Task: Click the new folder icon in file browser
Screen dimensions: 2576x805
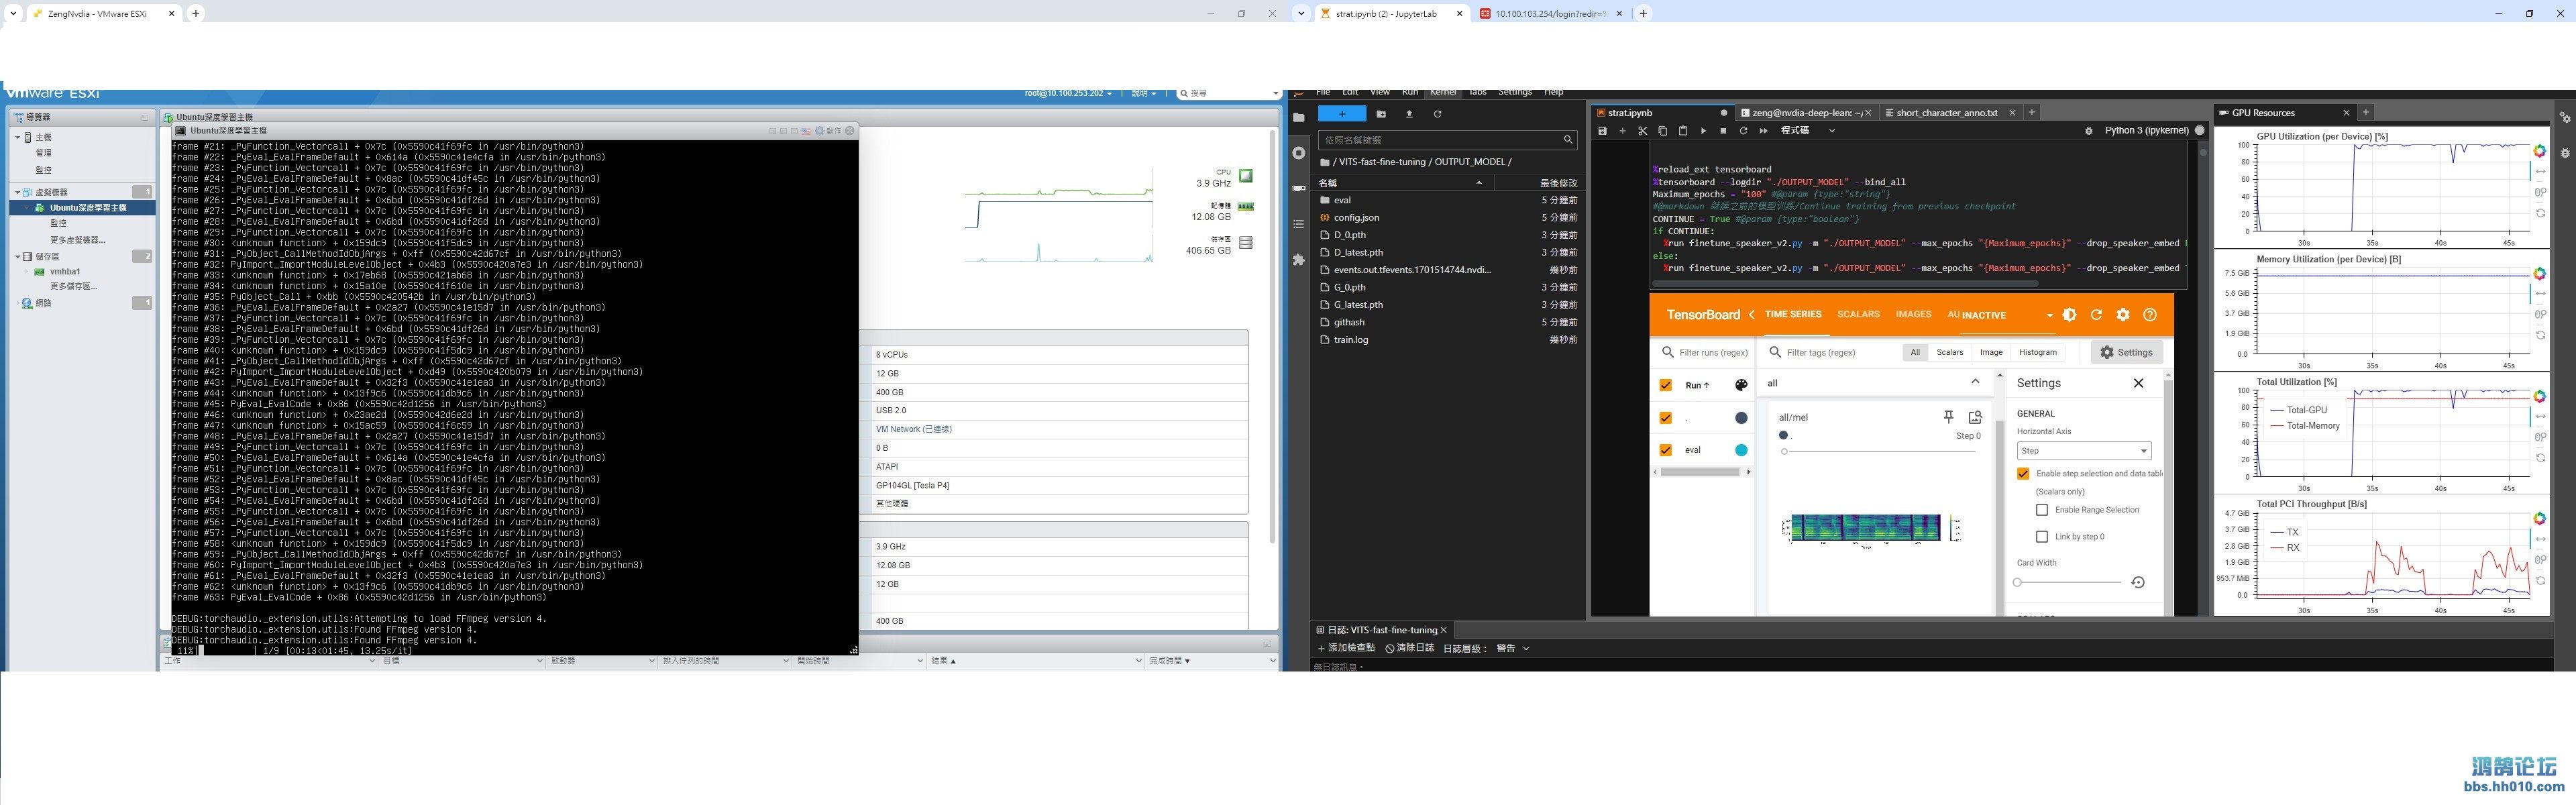Action: [x=1381, y=114]
